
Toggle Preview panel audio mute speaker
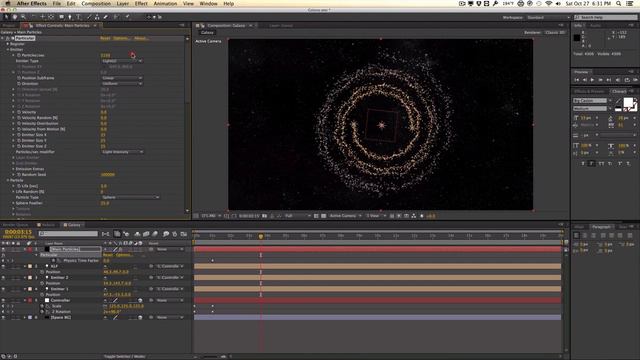click(x=618, y=80)
